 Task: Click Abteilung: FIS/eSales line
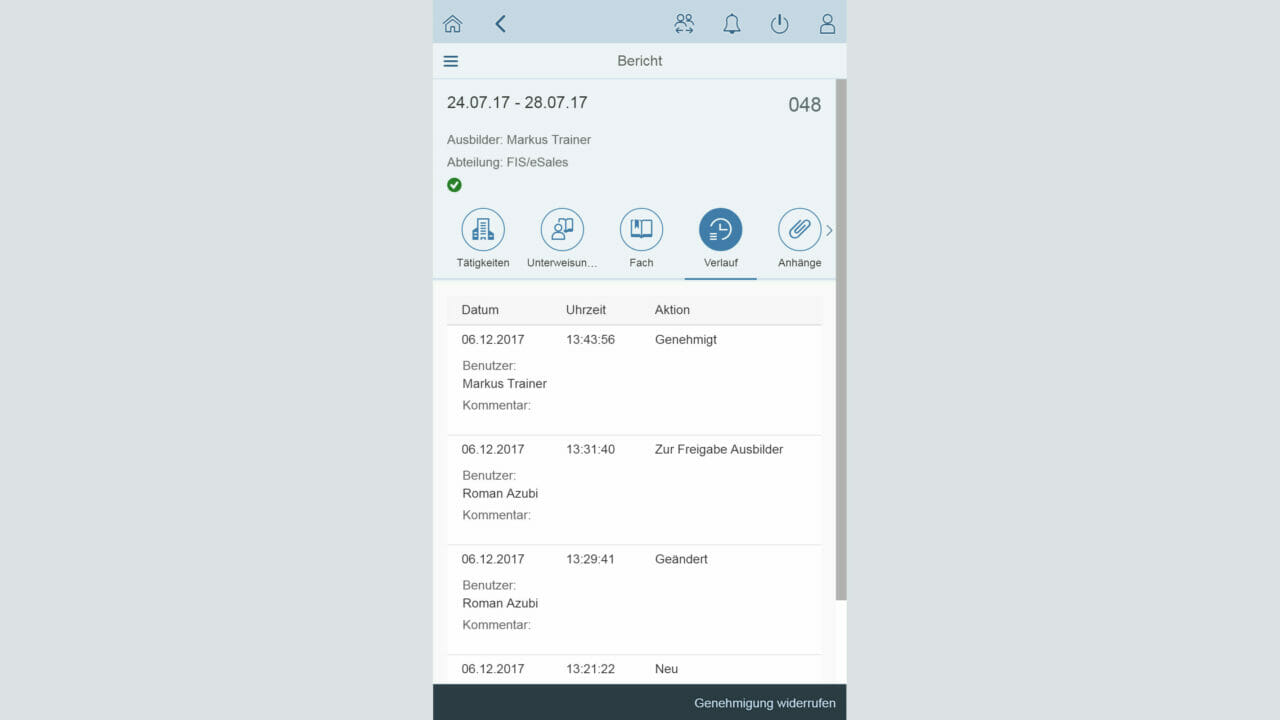tap(507, 162)
